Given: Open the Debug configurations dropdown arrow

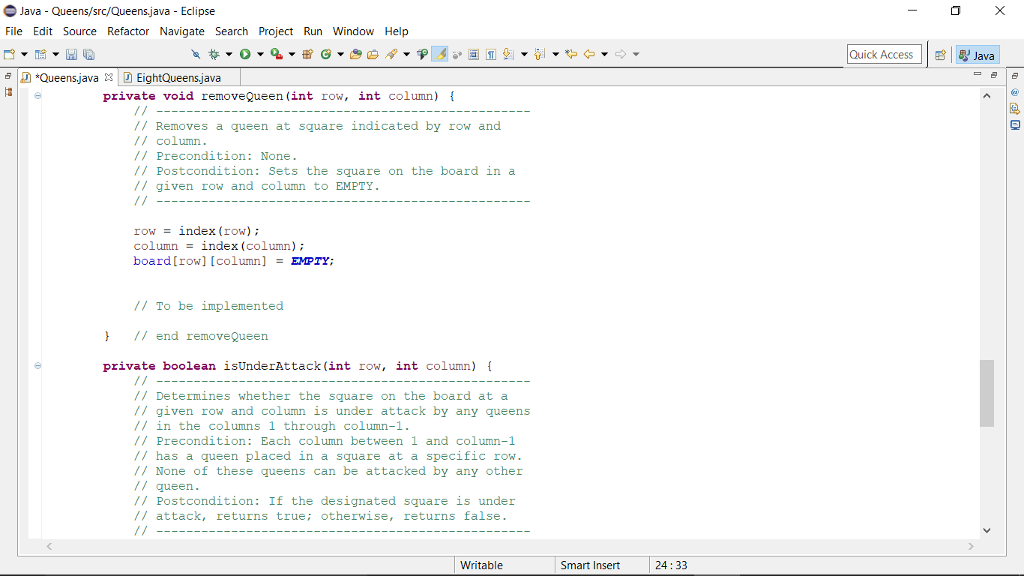Looking at the screenshot, I should pos(229,54).
